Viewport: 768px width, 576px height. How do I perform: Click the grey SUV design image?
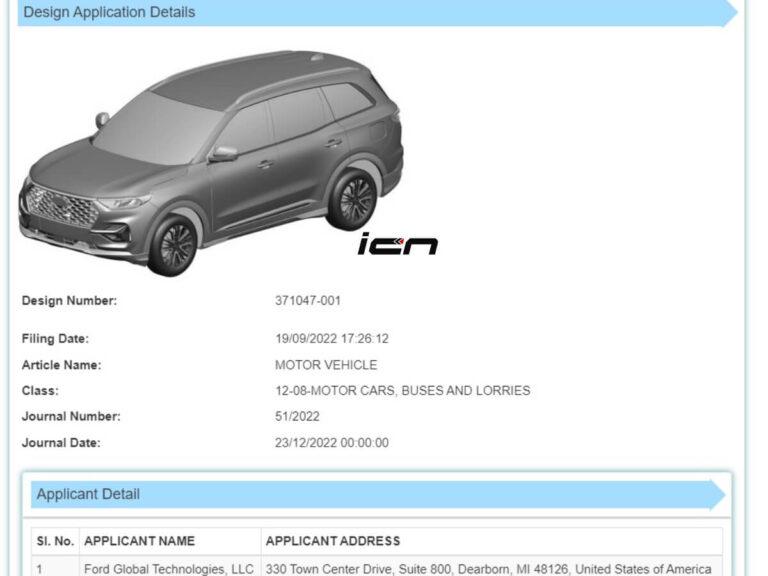(212, 163)
